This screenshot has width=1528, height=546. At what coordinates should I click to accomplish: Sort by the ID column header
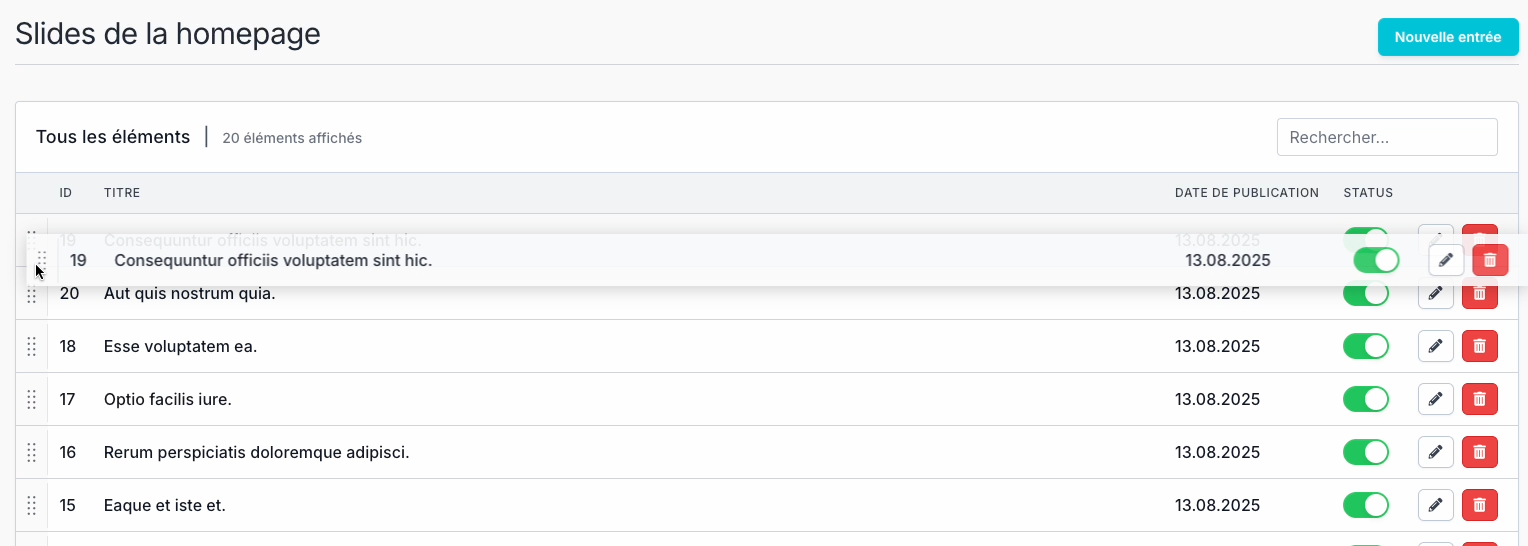click(x=66, y=193)
